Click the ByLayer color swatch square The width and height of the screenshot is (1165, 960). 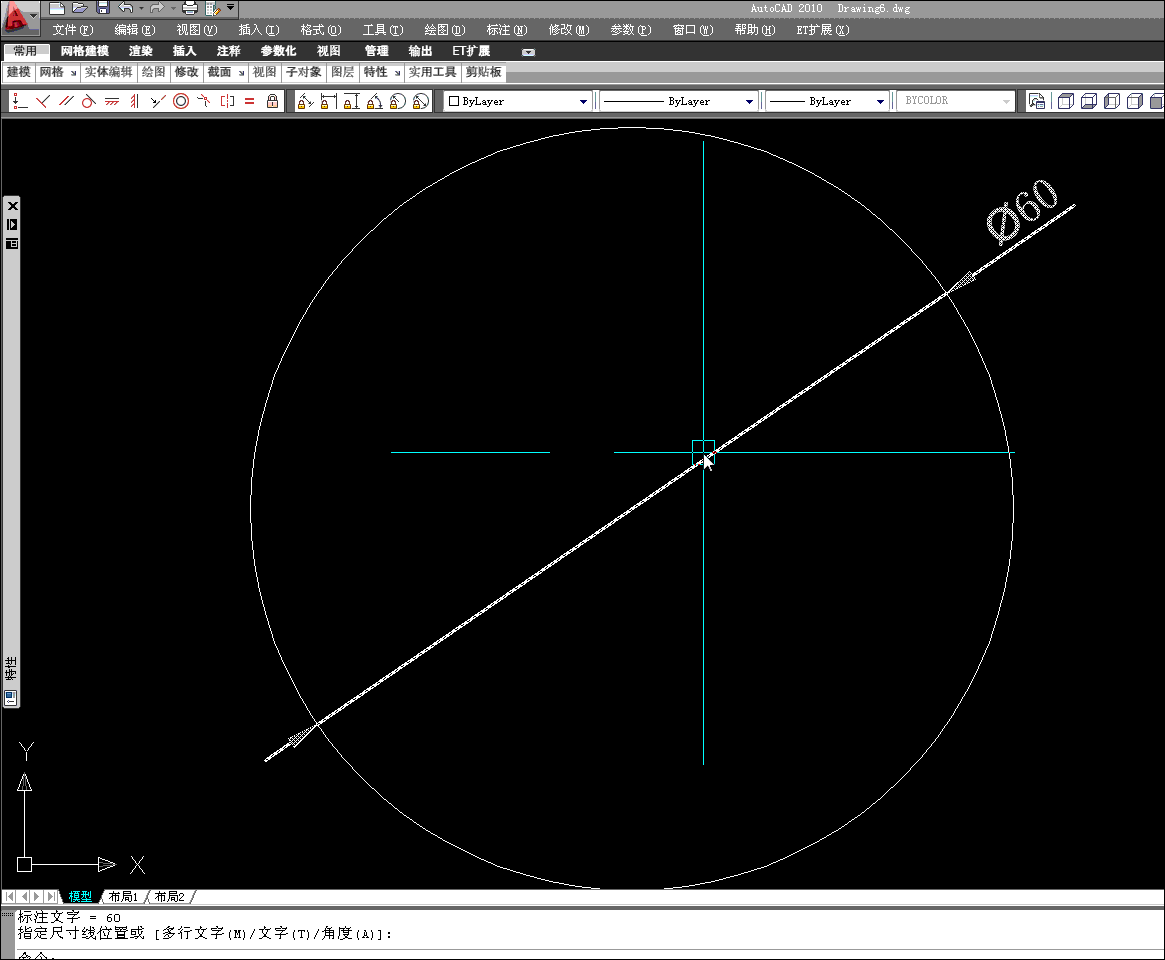454,101
